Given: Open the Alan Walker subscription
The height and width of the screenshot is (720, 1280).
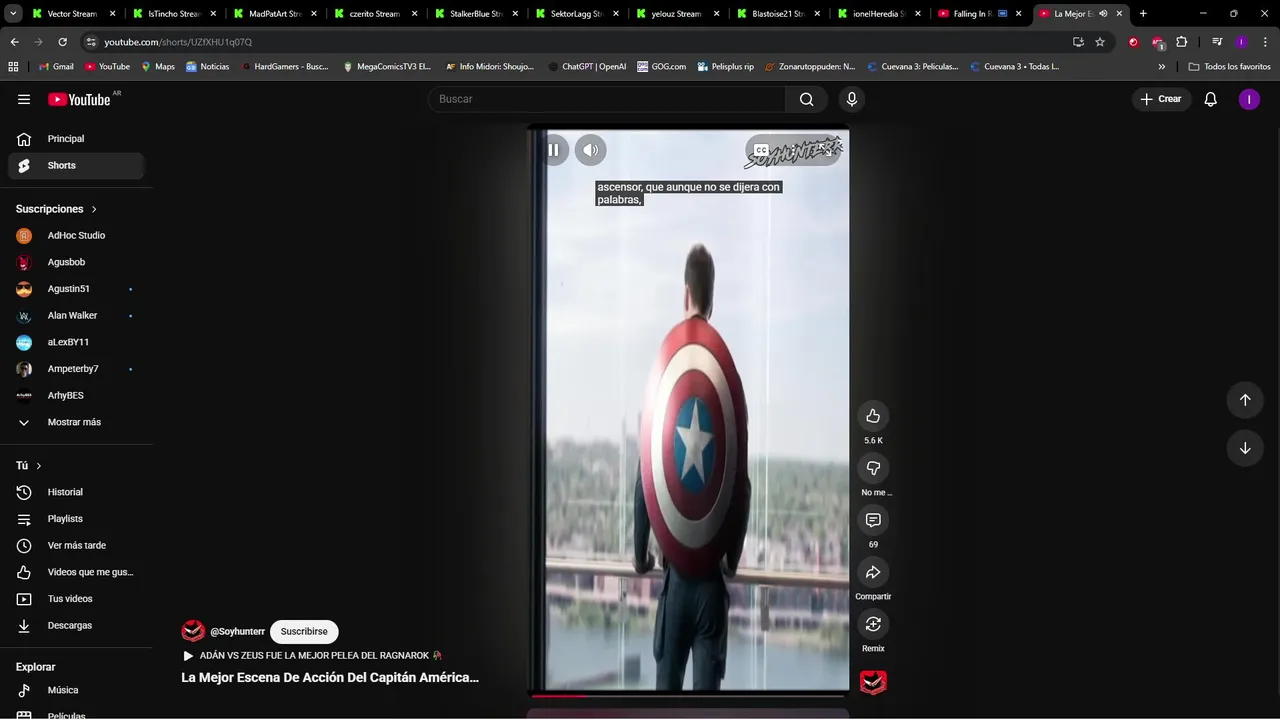Looking at the screenshot, I should 76,315.
